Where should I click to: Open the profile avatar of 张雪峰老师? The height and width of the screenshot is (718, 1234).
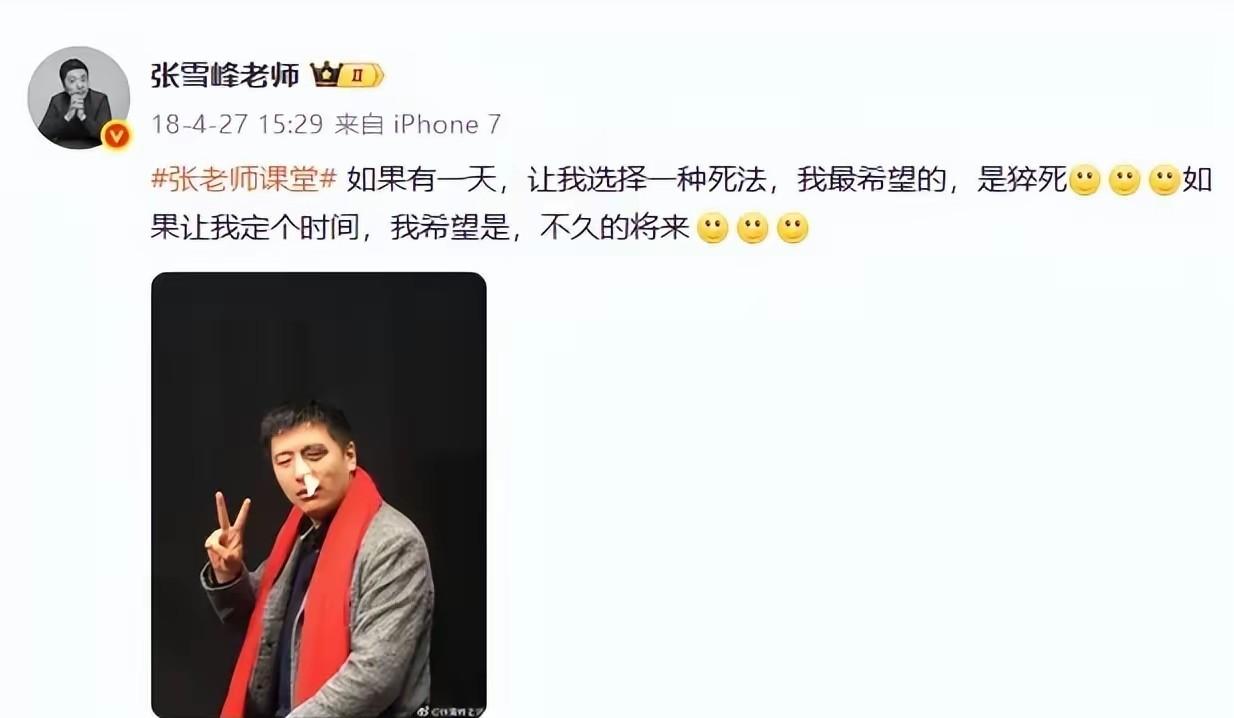pyautogui.click(x=78, y=98)
